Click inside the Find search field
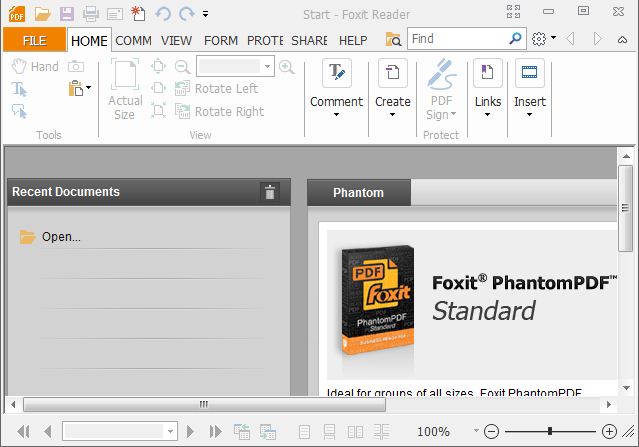Image resolution: width=639 pixels, height=447 pixels. pyautogui.click(x=458, y=39)
